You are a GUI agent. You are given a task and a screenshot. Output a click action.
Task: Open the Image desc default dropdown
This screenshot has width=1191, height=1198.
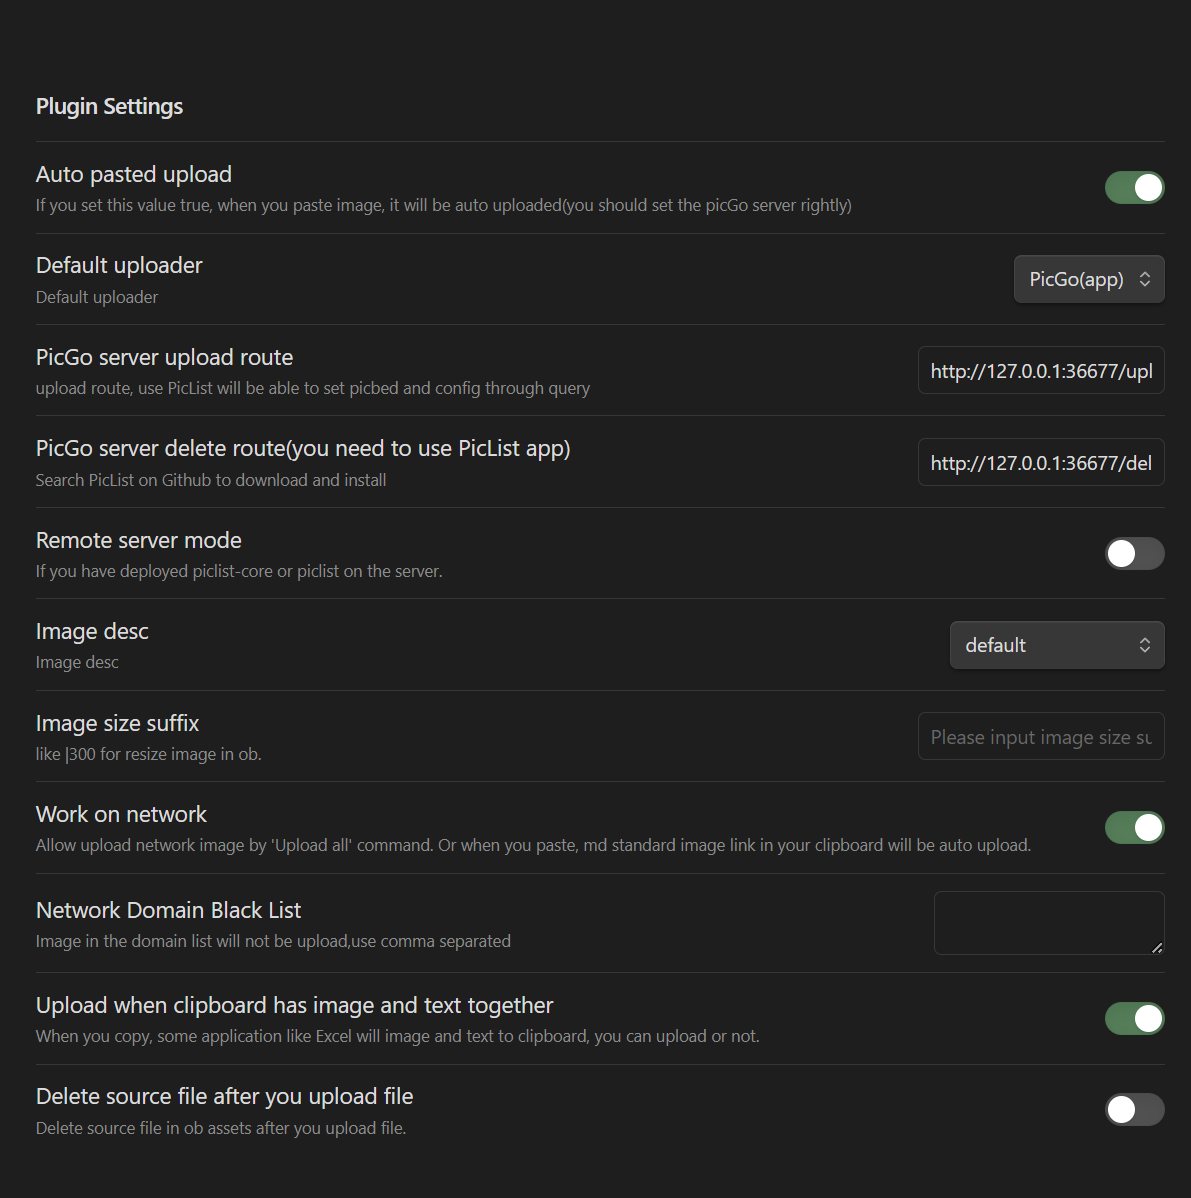(1057, 645)
